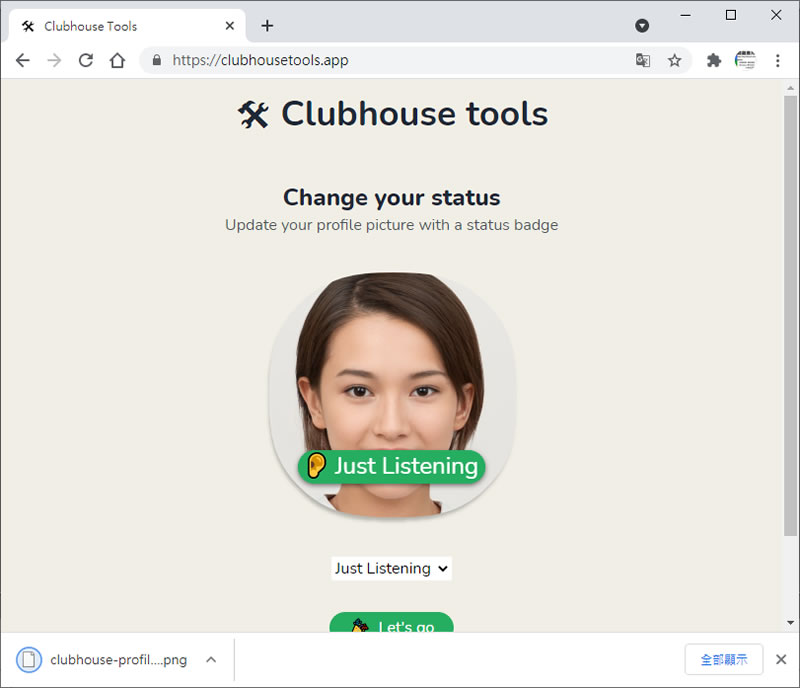Click the ear emoji in the badge
The width and height of the screenshot is (800, 688).
[x=316, y=465]
